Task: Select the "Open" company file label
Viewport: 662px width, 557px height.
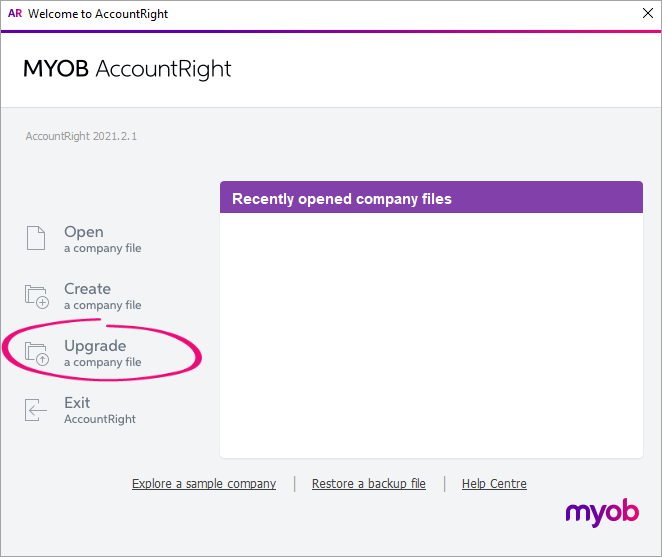Action: [84, 232]
